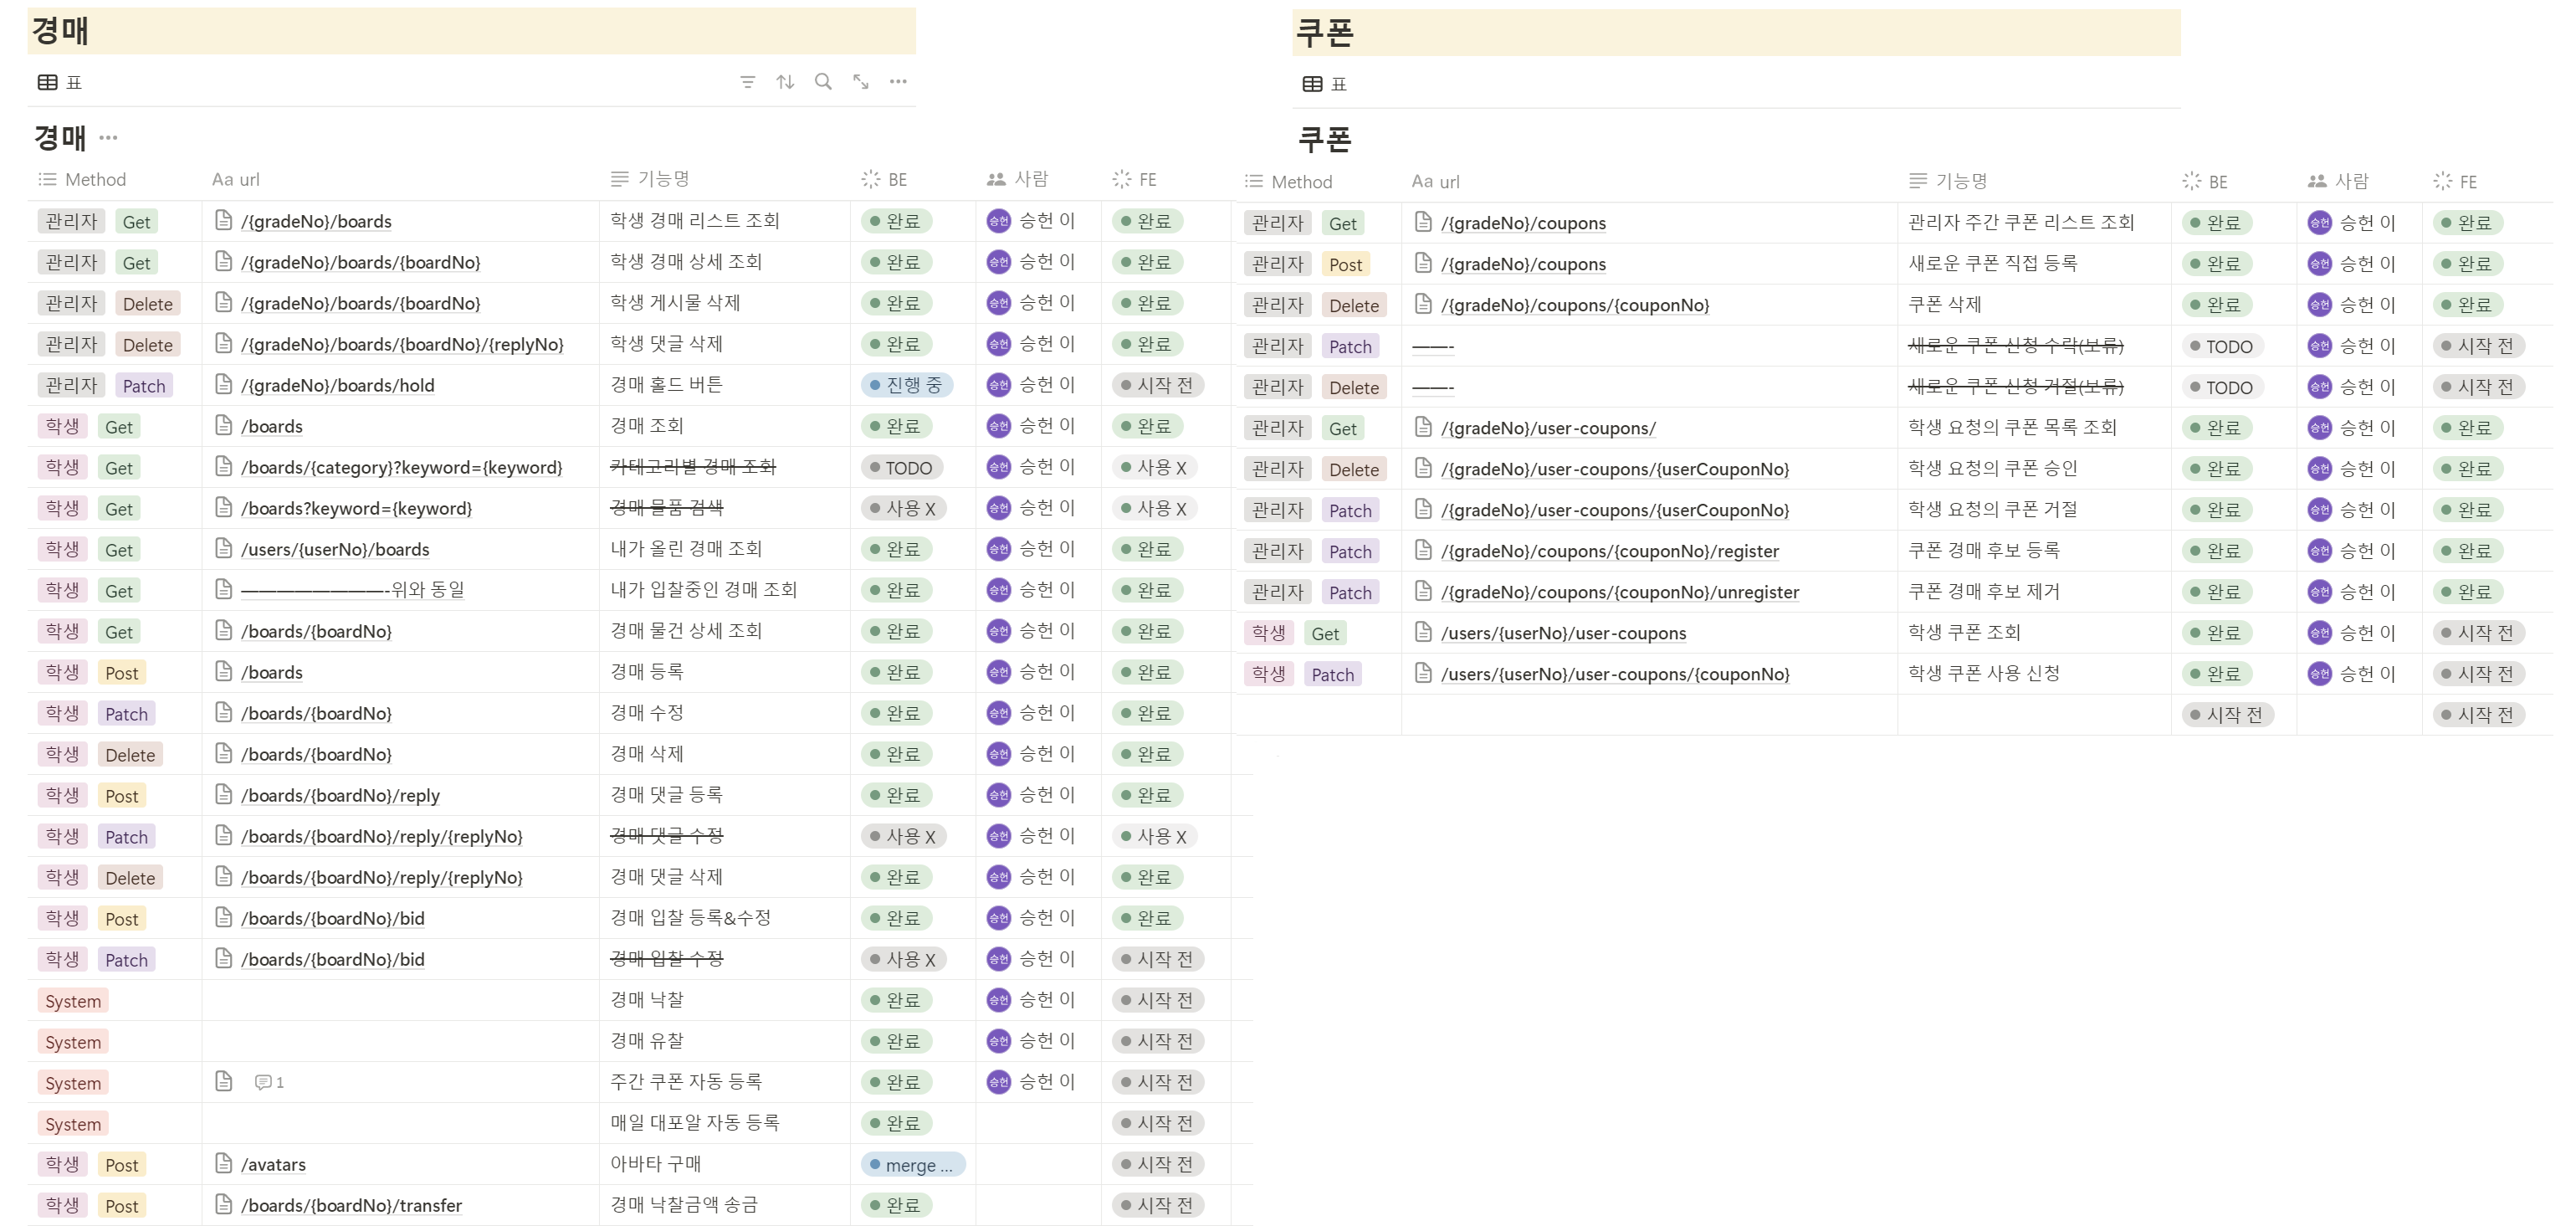
Task: Click the Patch tag in 학생 쿠폰 사용 신청 row
Action: (x=1332, y=675)
